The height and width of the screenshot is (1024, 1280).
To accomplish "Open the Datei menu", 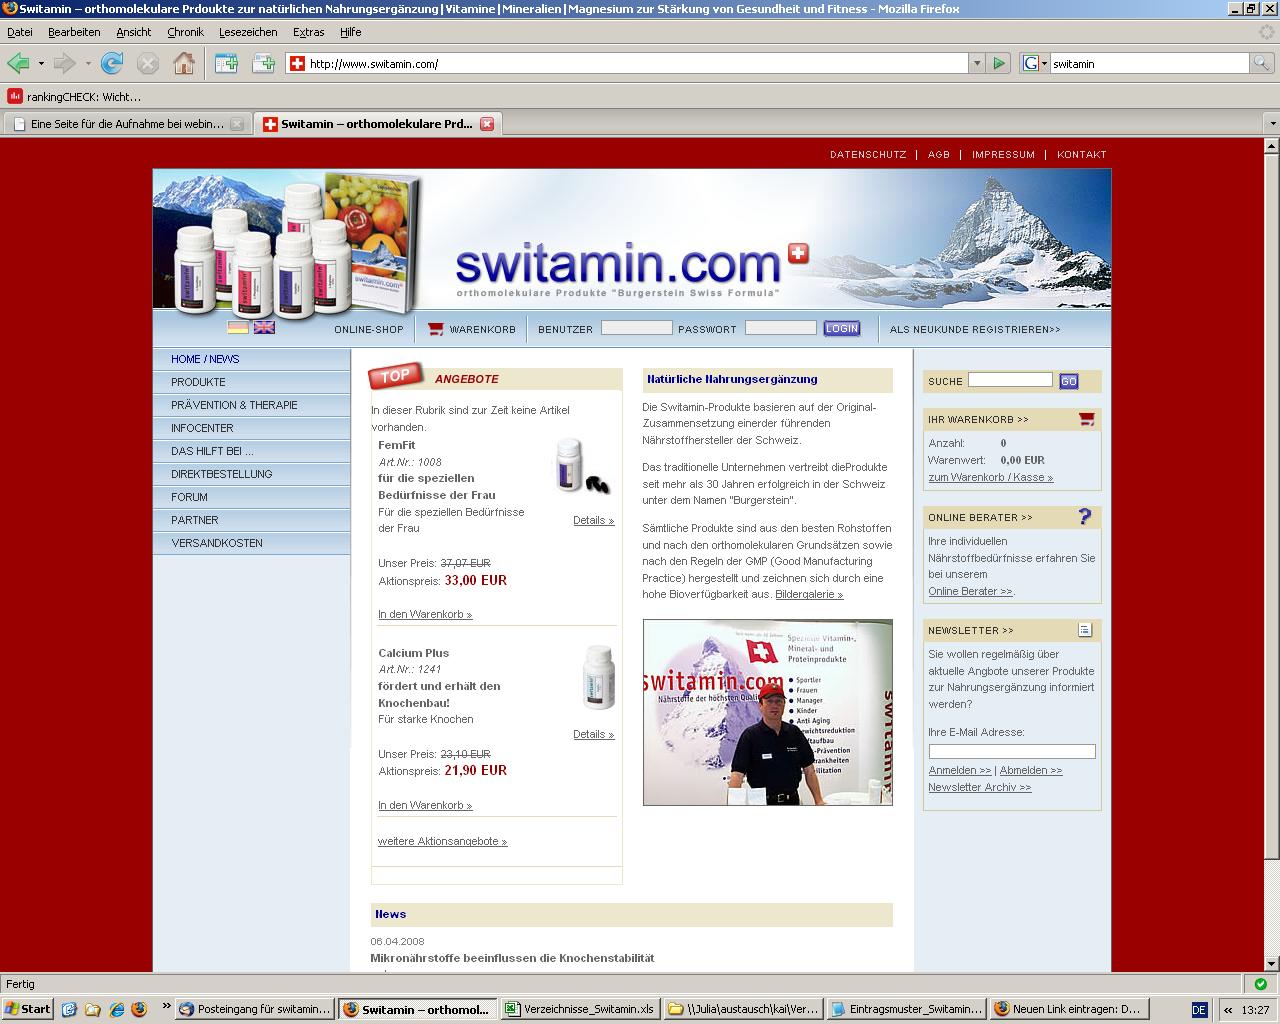I will click(x=20, y=32).
